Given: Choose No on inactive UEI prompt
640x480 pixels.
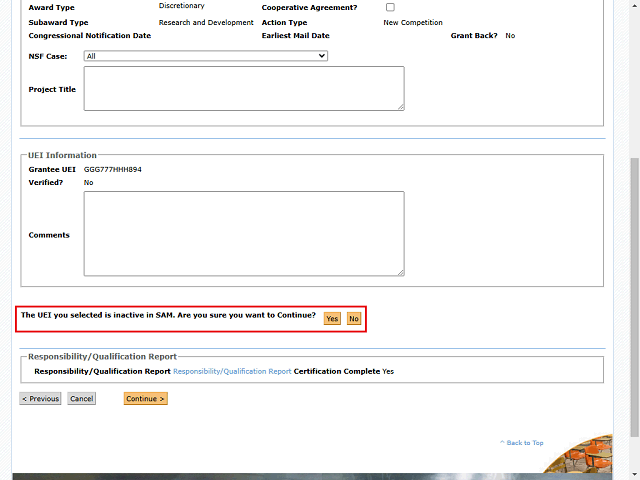Looking at the screenshot, I should point(354,318).
